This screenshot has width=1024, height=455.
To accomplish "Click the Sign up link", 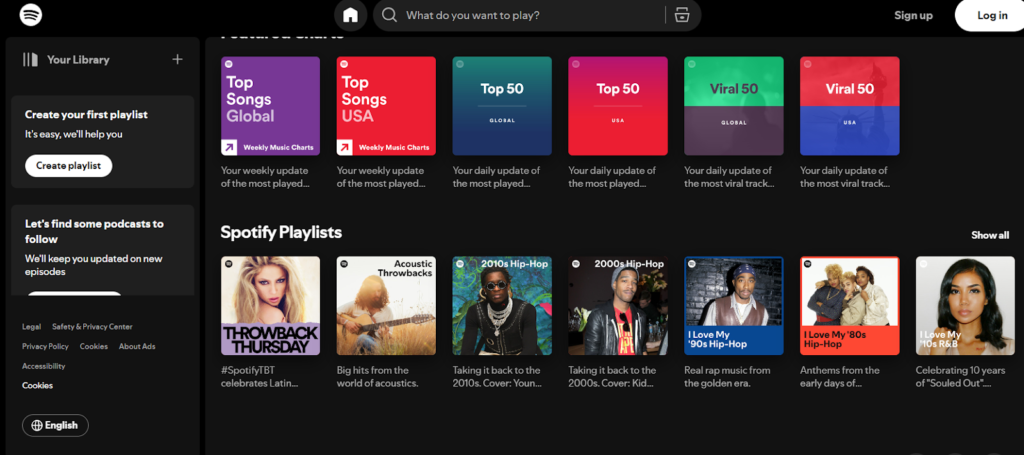I will 913,16.
